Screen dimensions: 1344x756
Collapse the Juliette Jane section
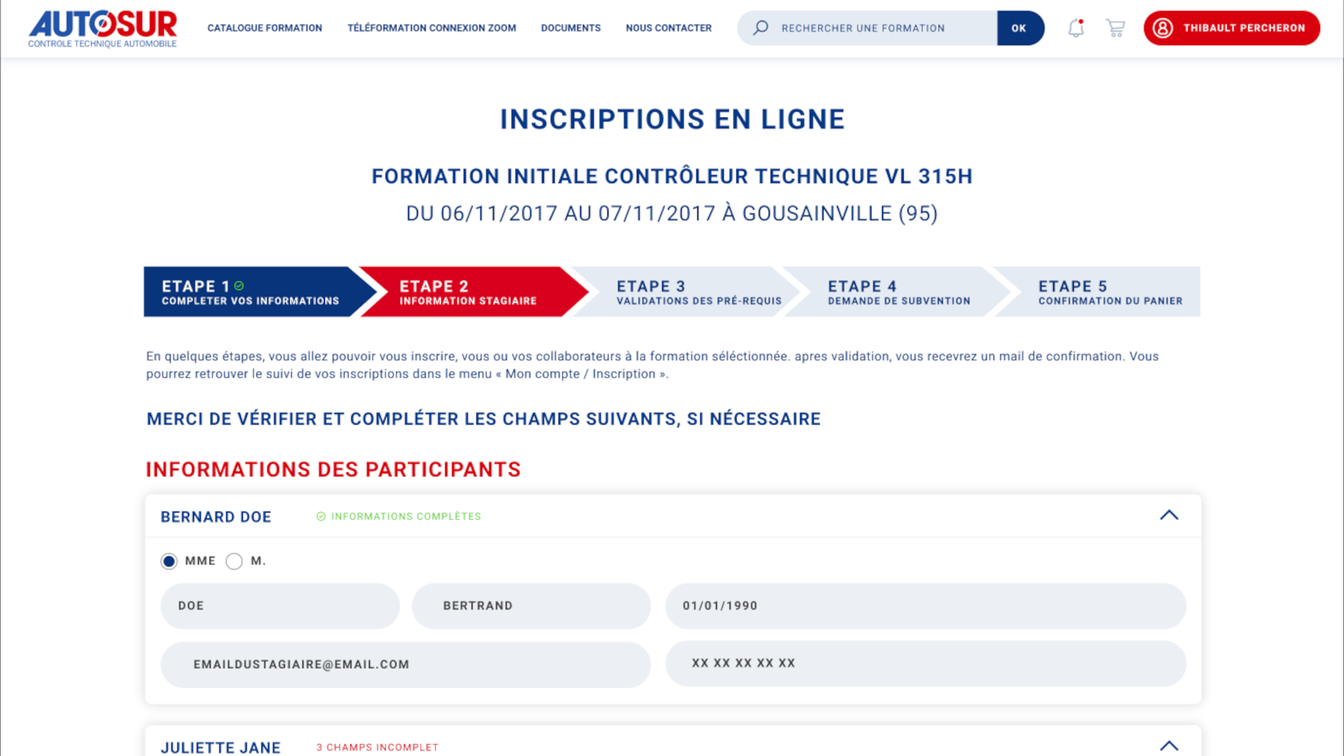1168,745
